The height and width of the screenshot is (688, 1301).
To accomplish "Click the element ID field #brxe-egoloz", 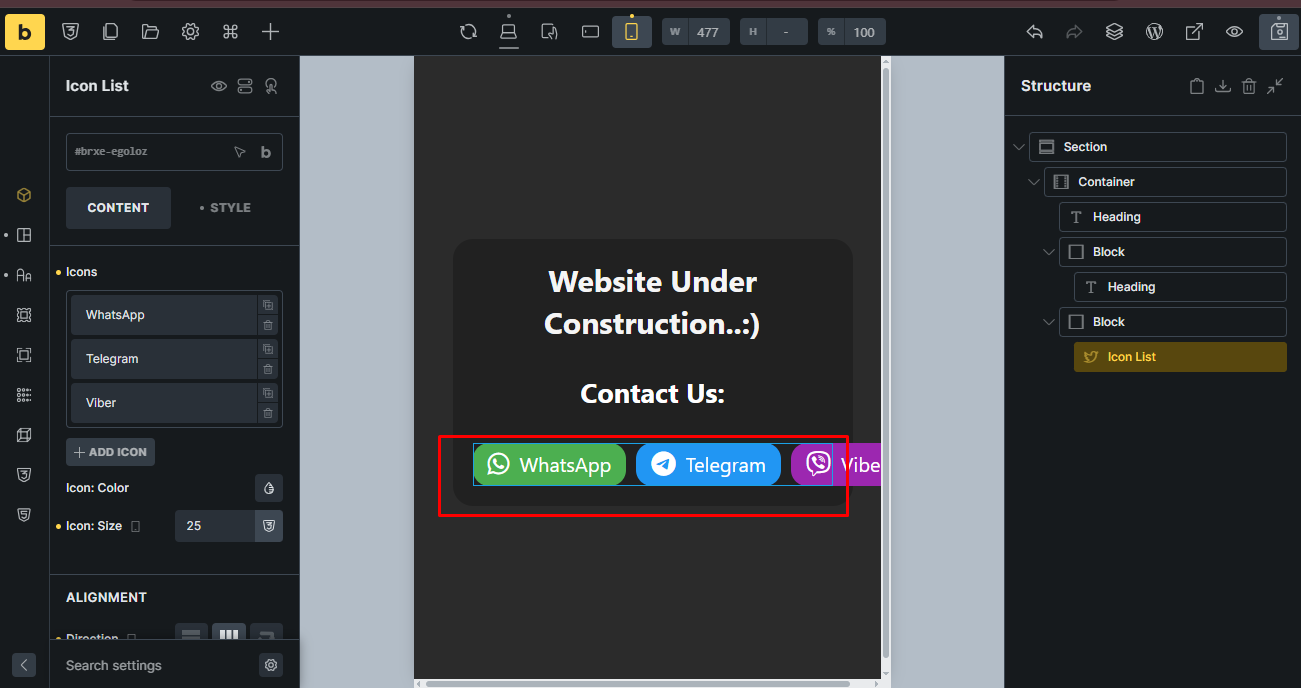I will [x=174, y=152].
